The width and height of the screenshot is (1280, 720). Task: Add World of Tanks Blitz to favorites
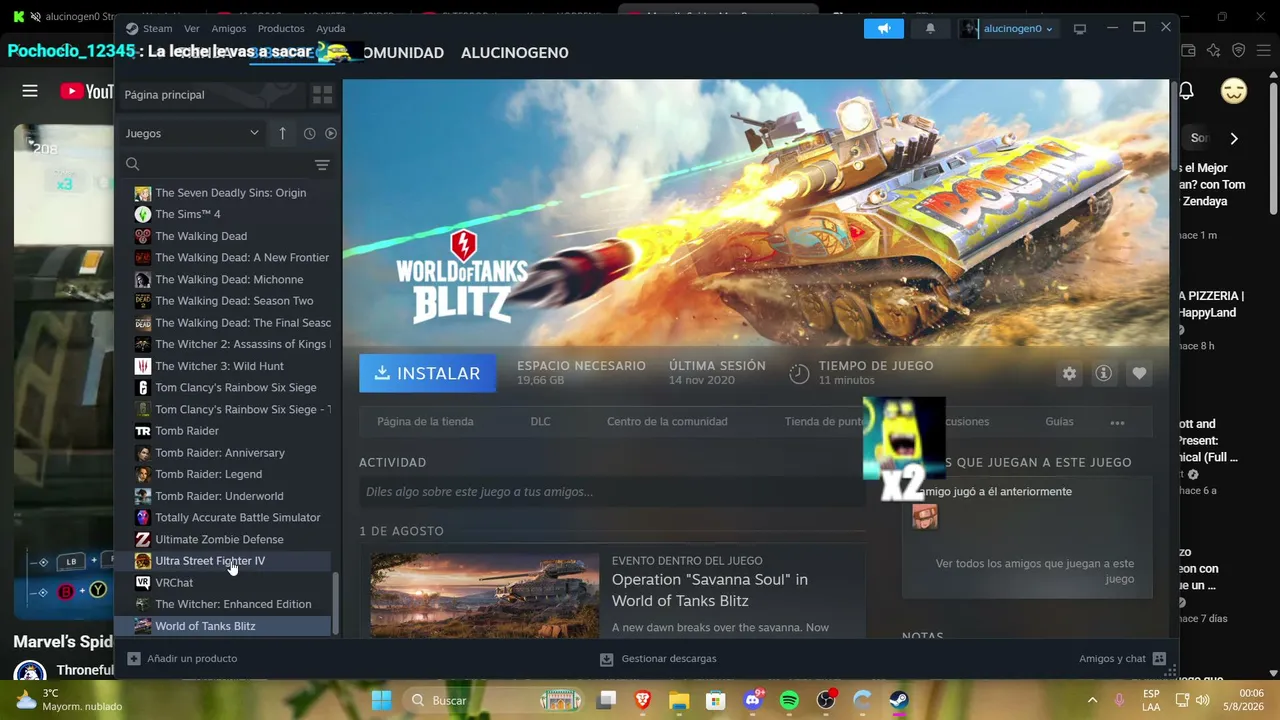tap(1139, 373)
